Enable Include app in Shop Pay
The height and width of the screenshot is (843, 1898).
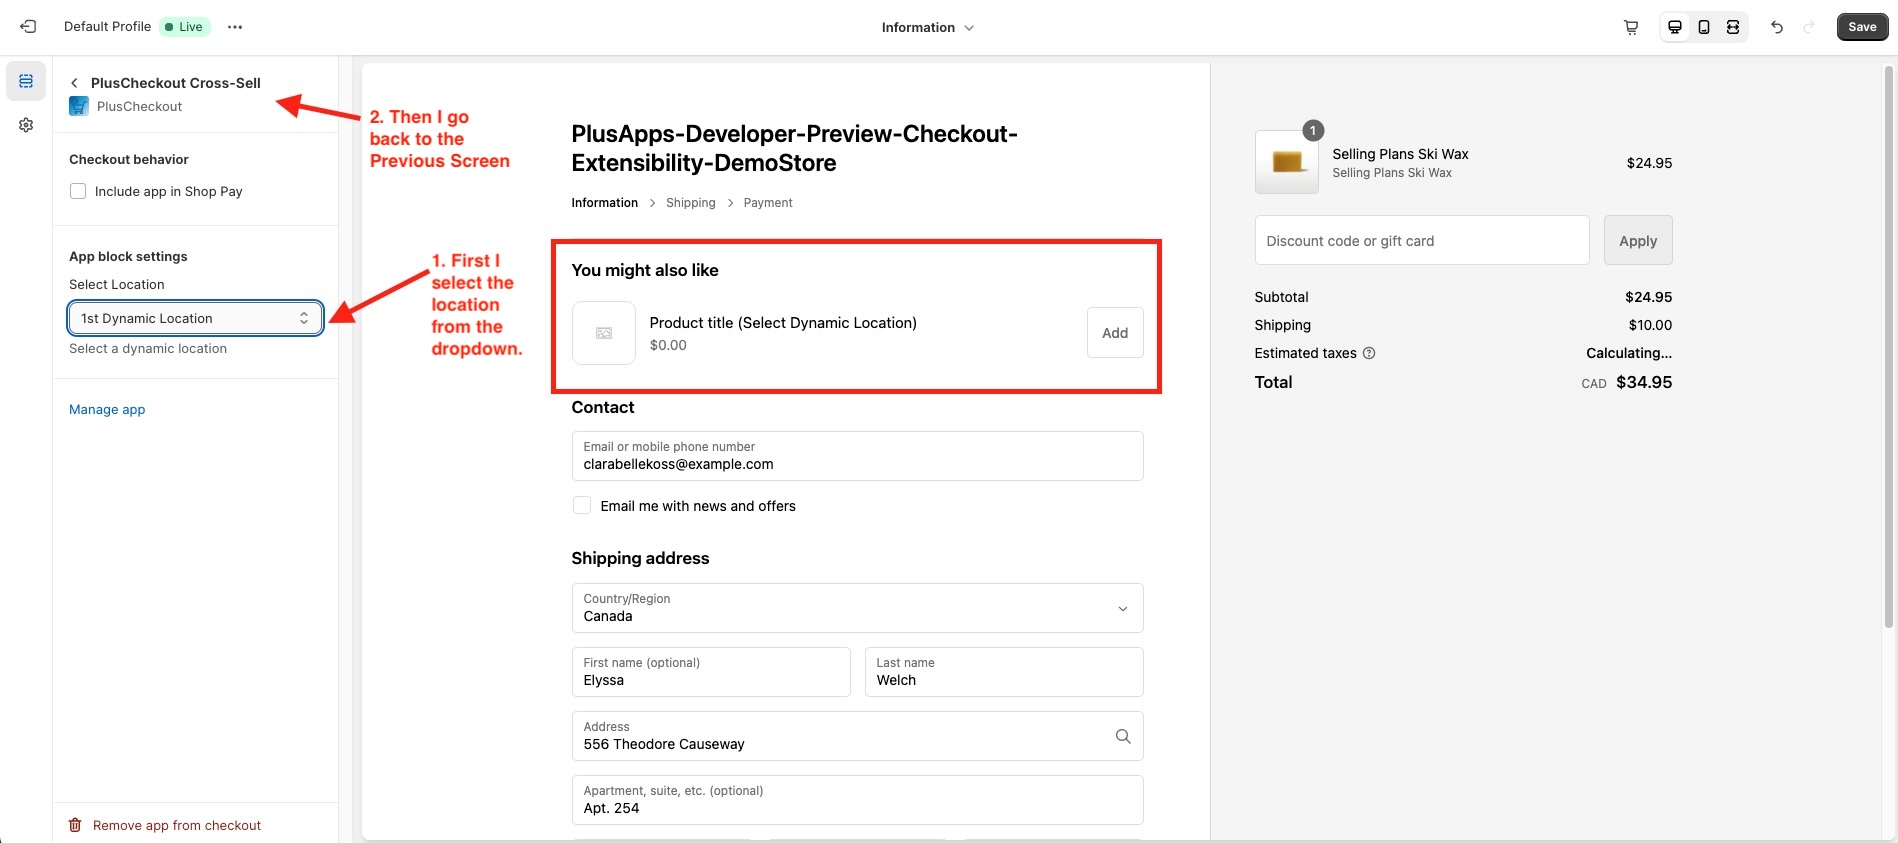coord(78,191)
